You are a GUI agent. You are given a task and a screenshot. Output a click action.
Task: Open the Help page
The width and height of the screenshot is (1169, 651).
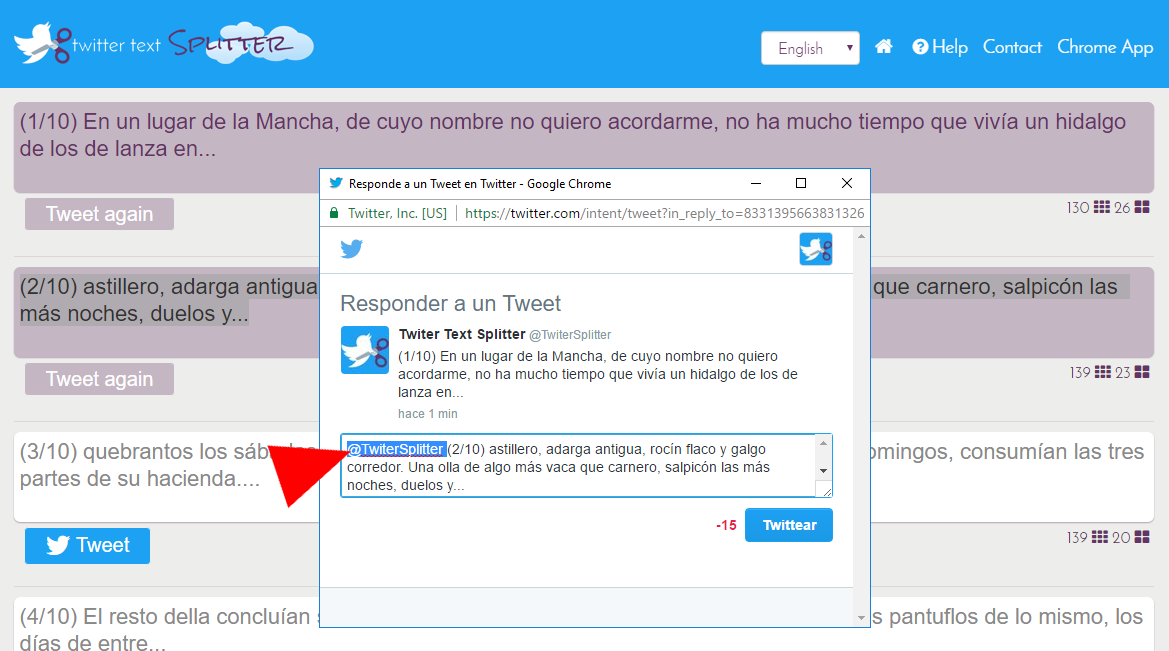click(x=939, y=47)
